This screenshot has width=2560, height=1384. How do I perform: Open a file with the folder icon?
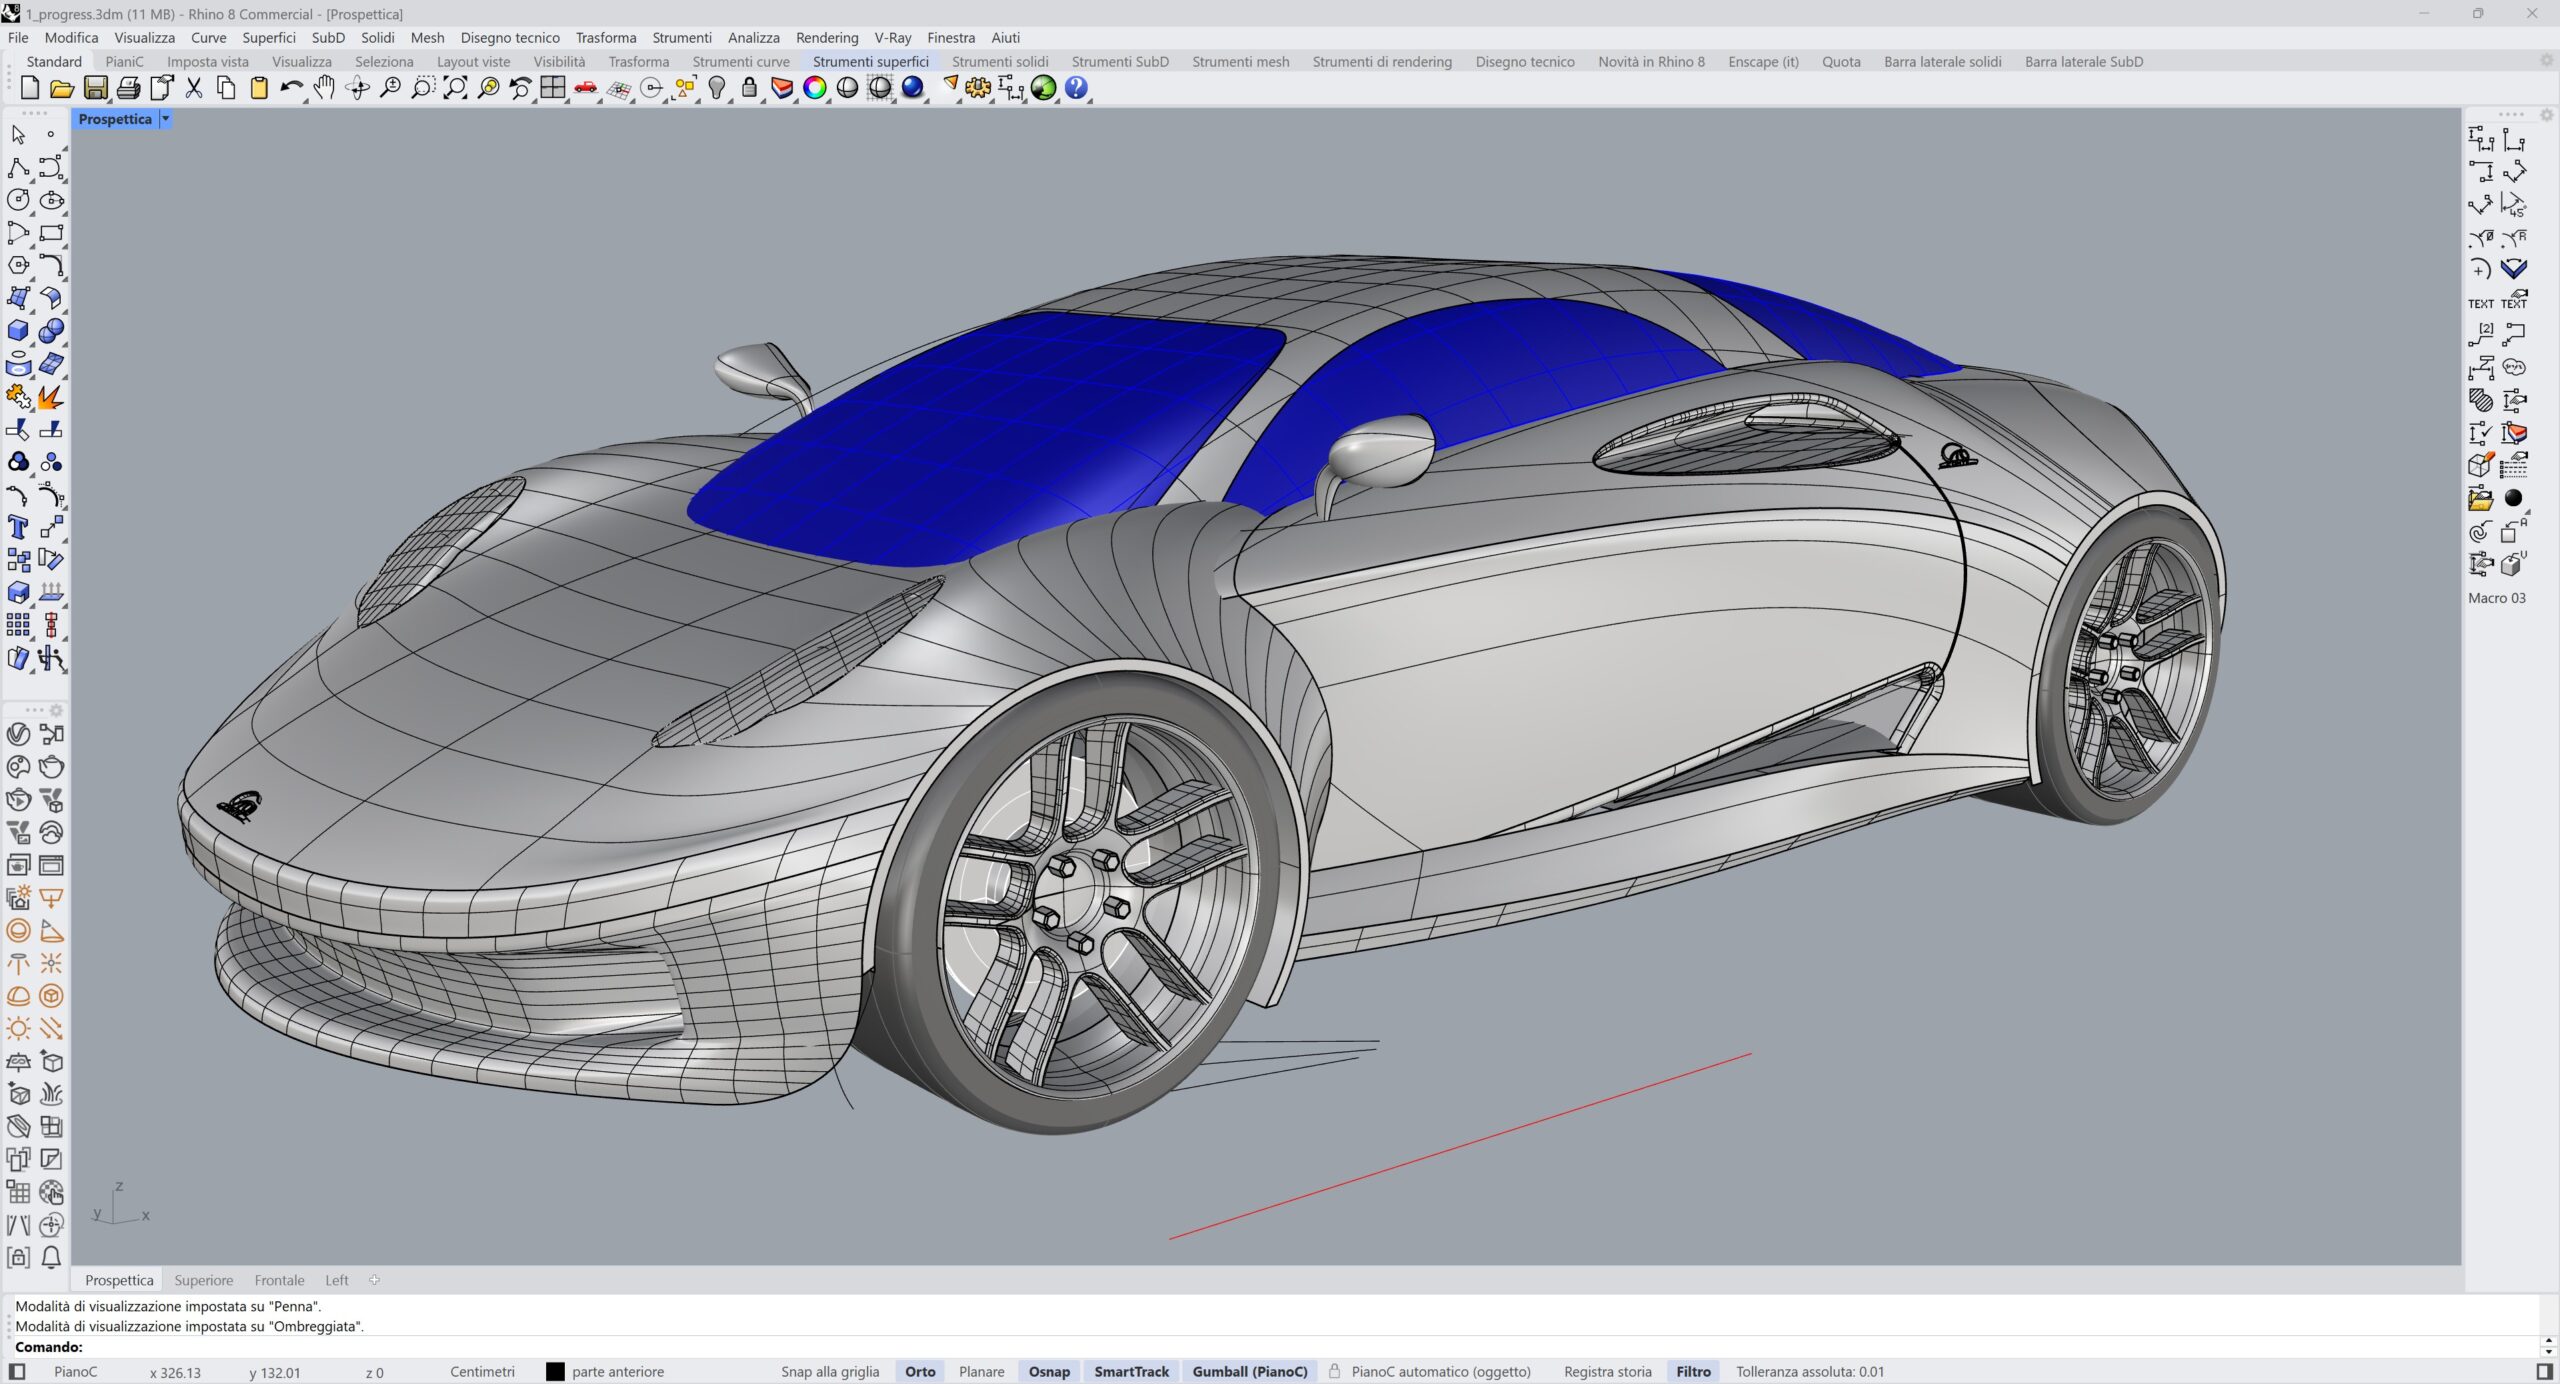click(62, 88)
